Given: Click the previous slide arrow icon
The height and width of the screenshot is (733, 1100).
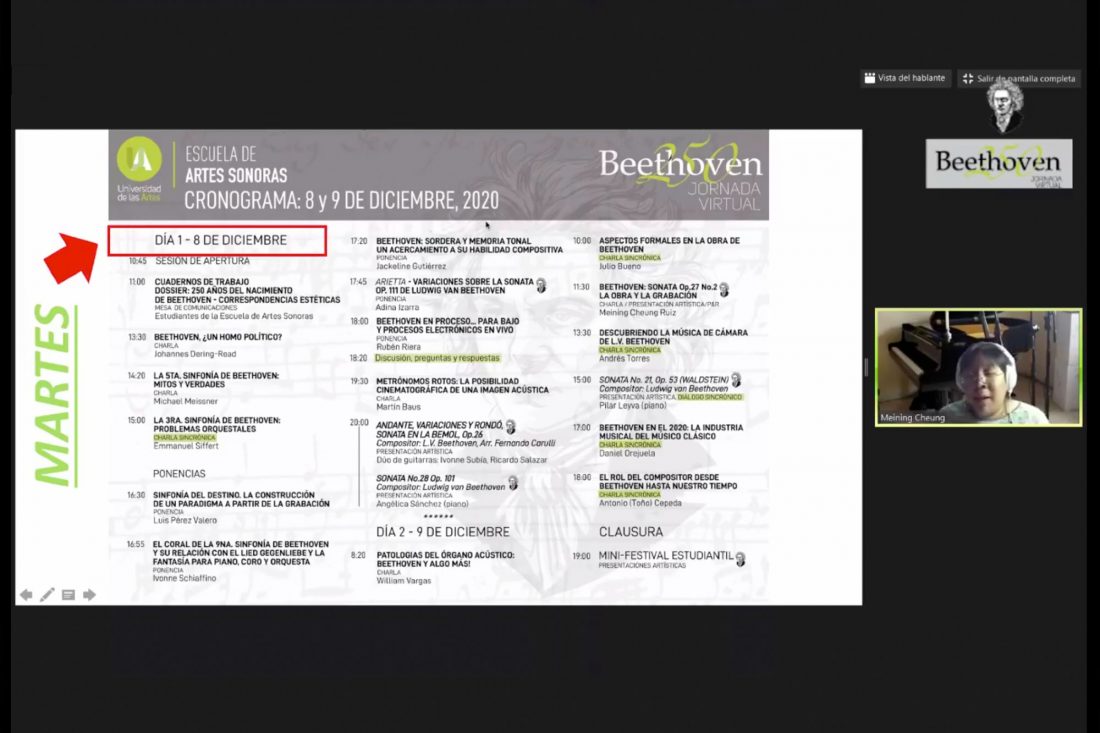Looking at the screenshot, I should (27, 595).
